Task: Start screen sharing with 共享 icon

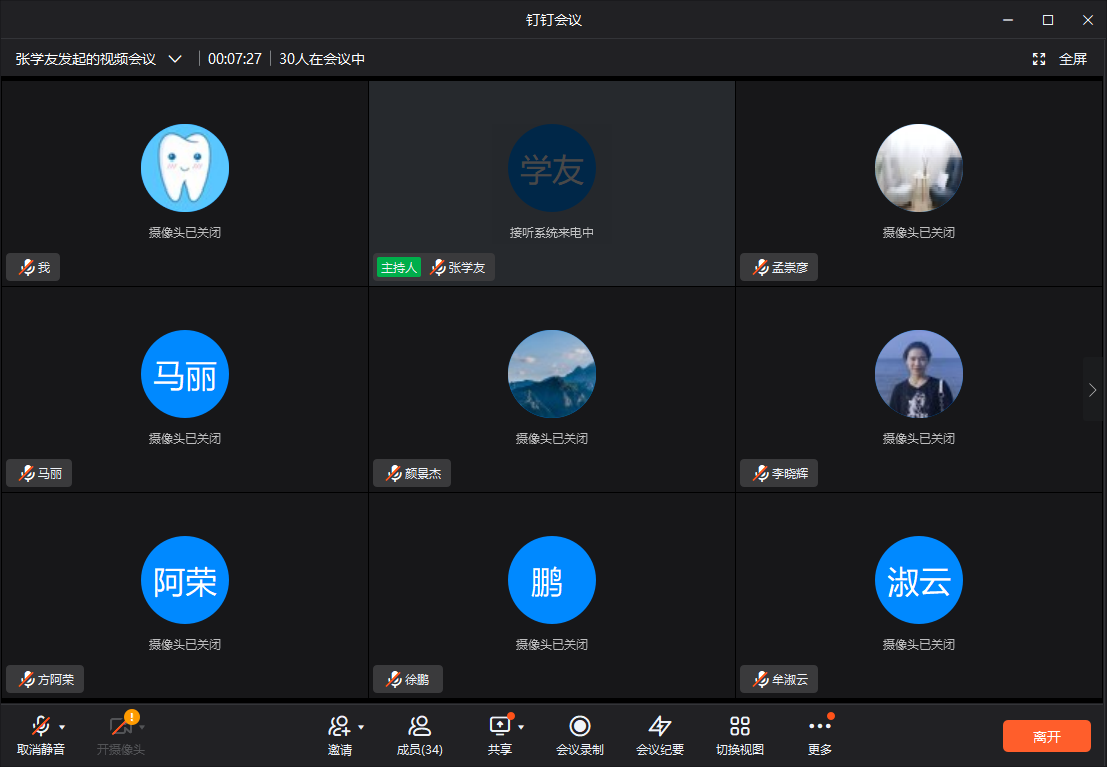Action: 499,726
